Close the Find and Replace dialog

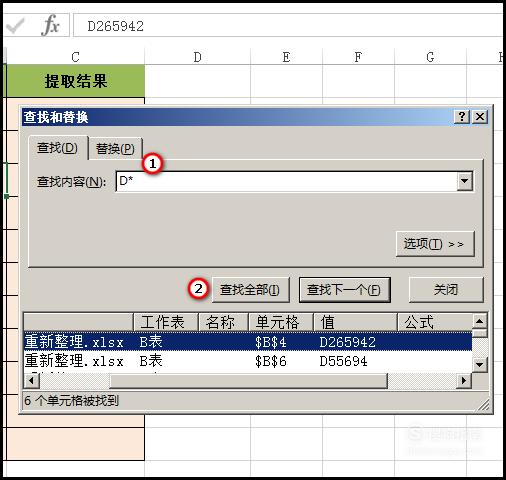click(x=480, y=117)
